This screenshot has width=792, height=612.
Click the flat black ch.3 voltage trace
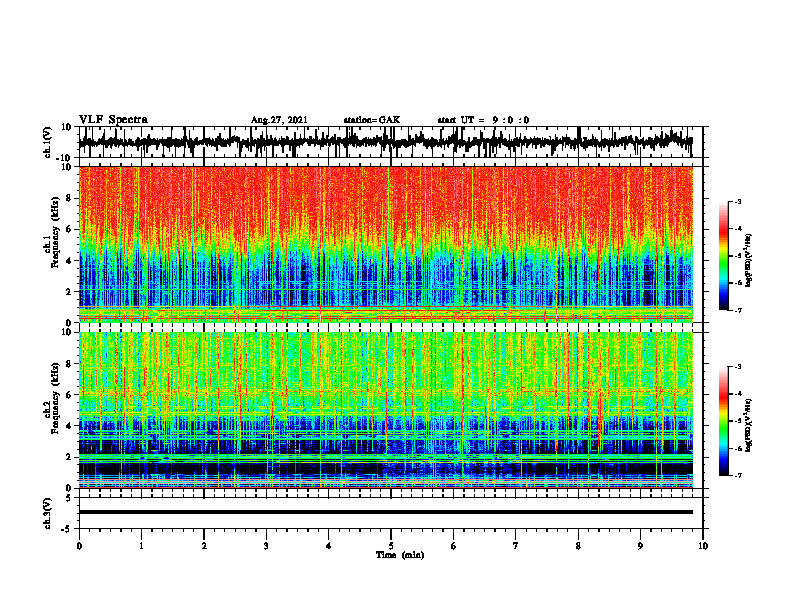tap(385, 512)
